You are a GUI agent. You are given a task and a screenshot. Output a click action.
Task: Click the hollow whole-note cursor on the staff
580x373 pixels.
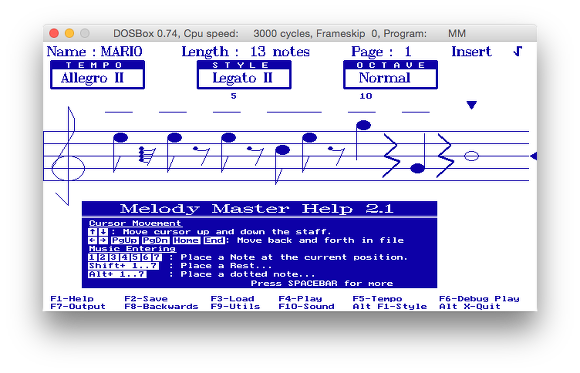[471, 156]
